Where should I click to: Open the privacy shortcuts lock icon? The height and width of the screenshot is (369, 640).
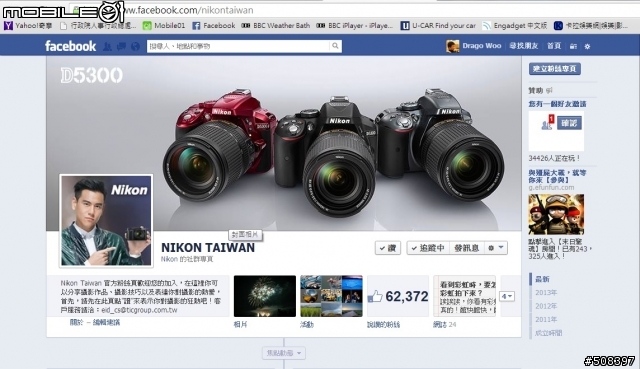573,46
